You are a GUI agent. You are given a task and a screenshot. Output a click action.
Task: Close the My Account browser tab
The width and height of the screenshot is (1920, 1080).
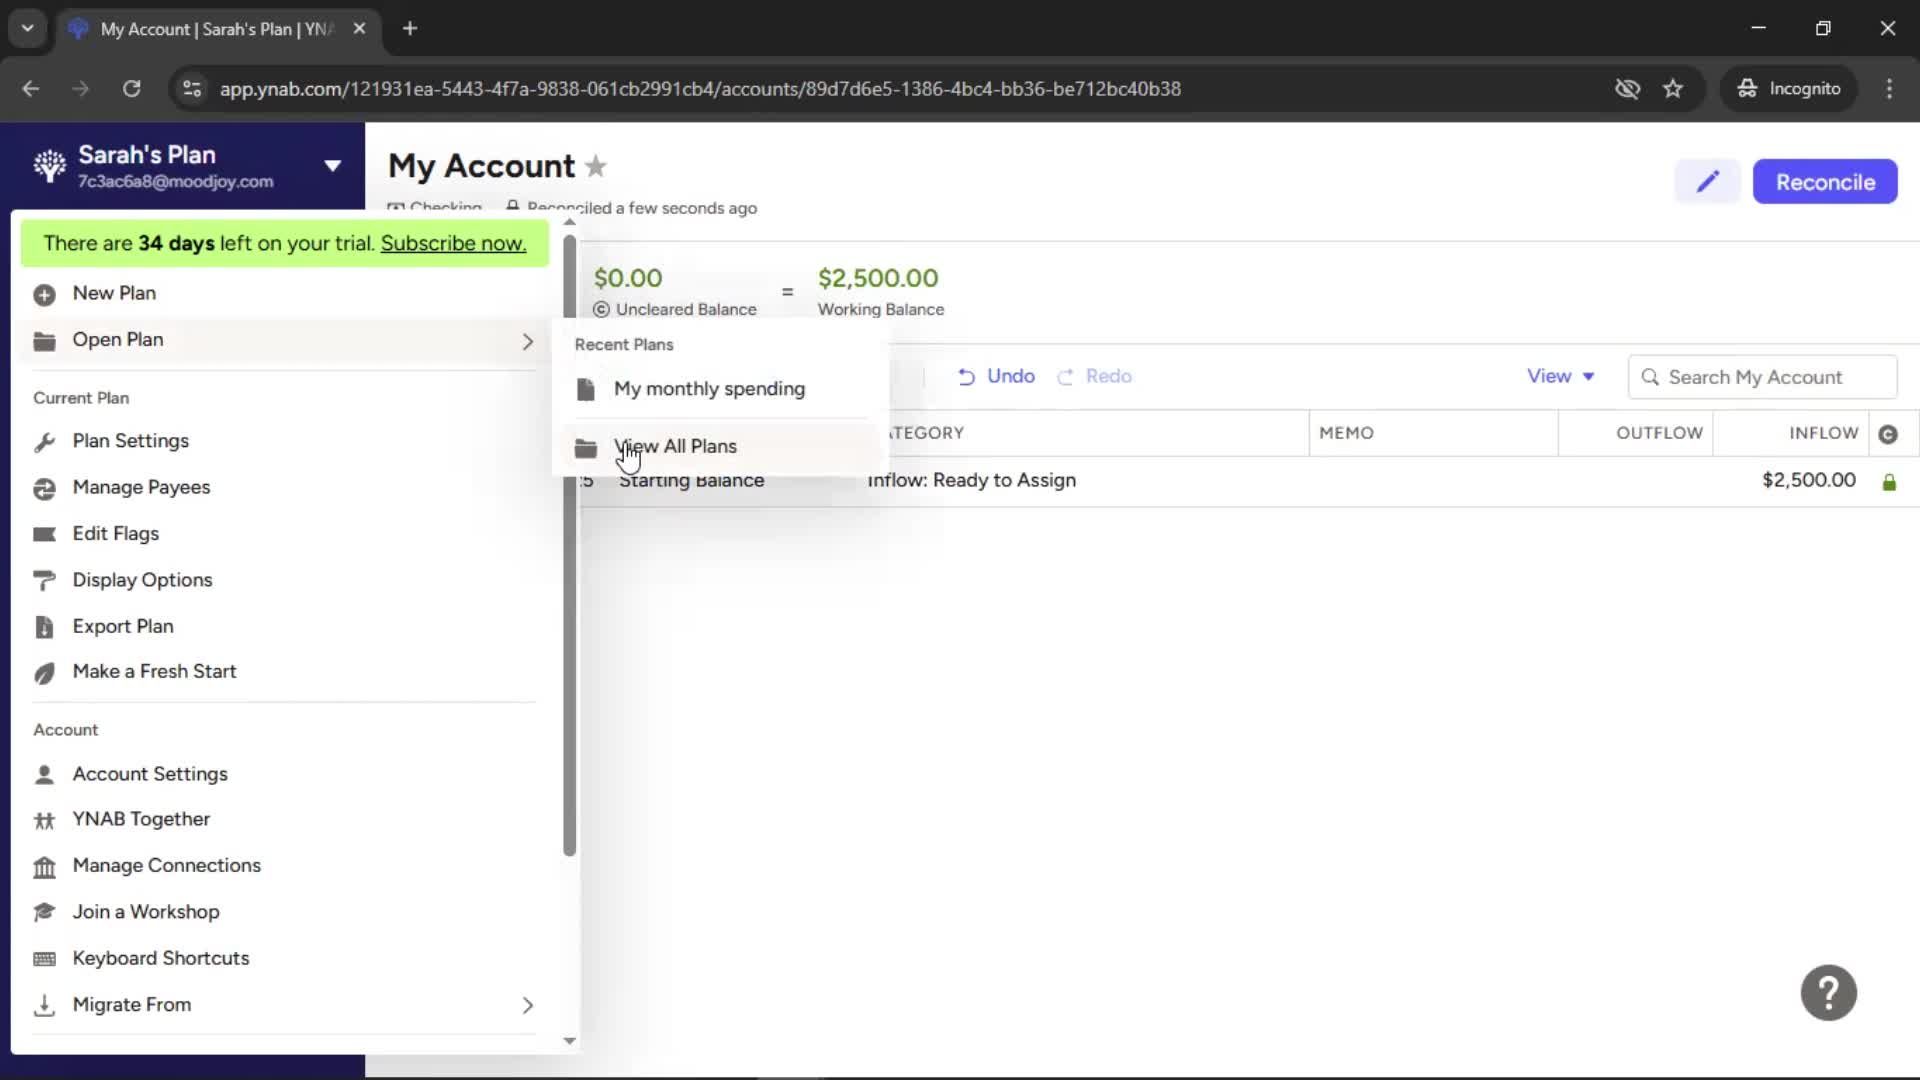pos(359,28)
